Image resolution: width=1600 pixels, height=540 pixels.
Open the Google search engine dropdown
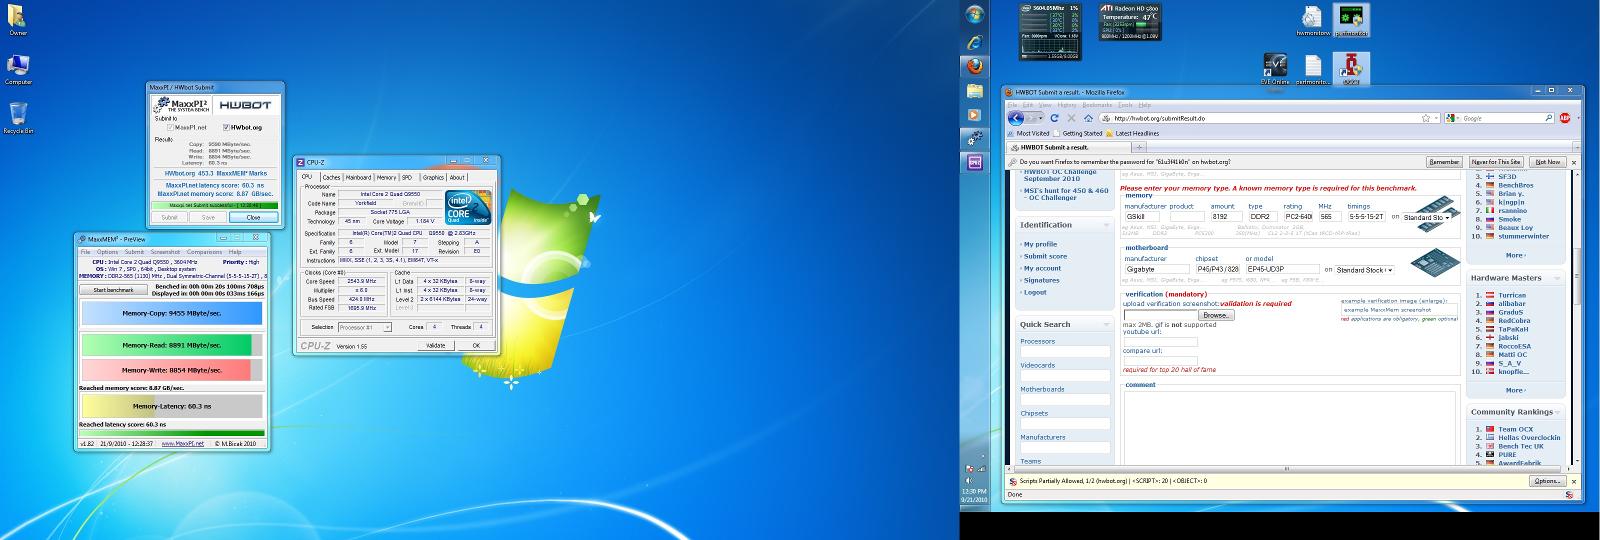pyautogui.click(x=1458, y=118)
